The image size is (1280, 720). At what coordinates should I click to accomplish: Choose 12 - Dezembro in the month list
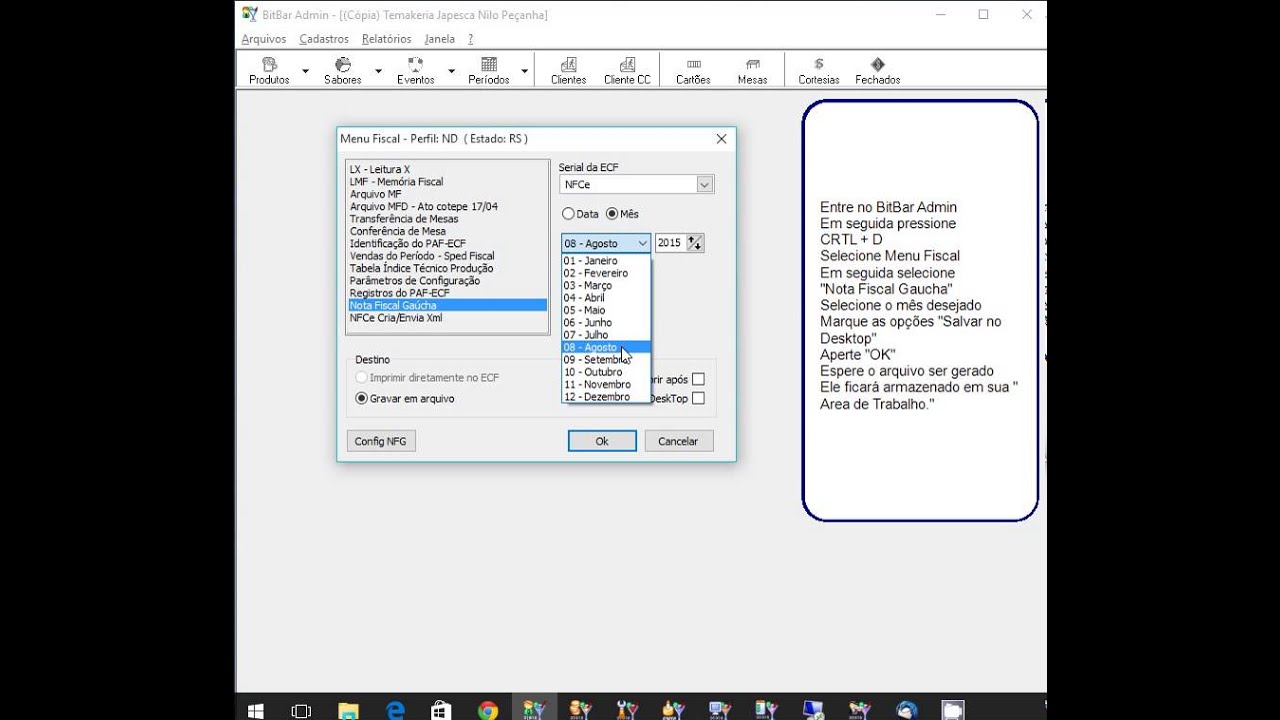(x=606, y=397)
